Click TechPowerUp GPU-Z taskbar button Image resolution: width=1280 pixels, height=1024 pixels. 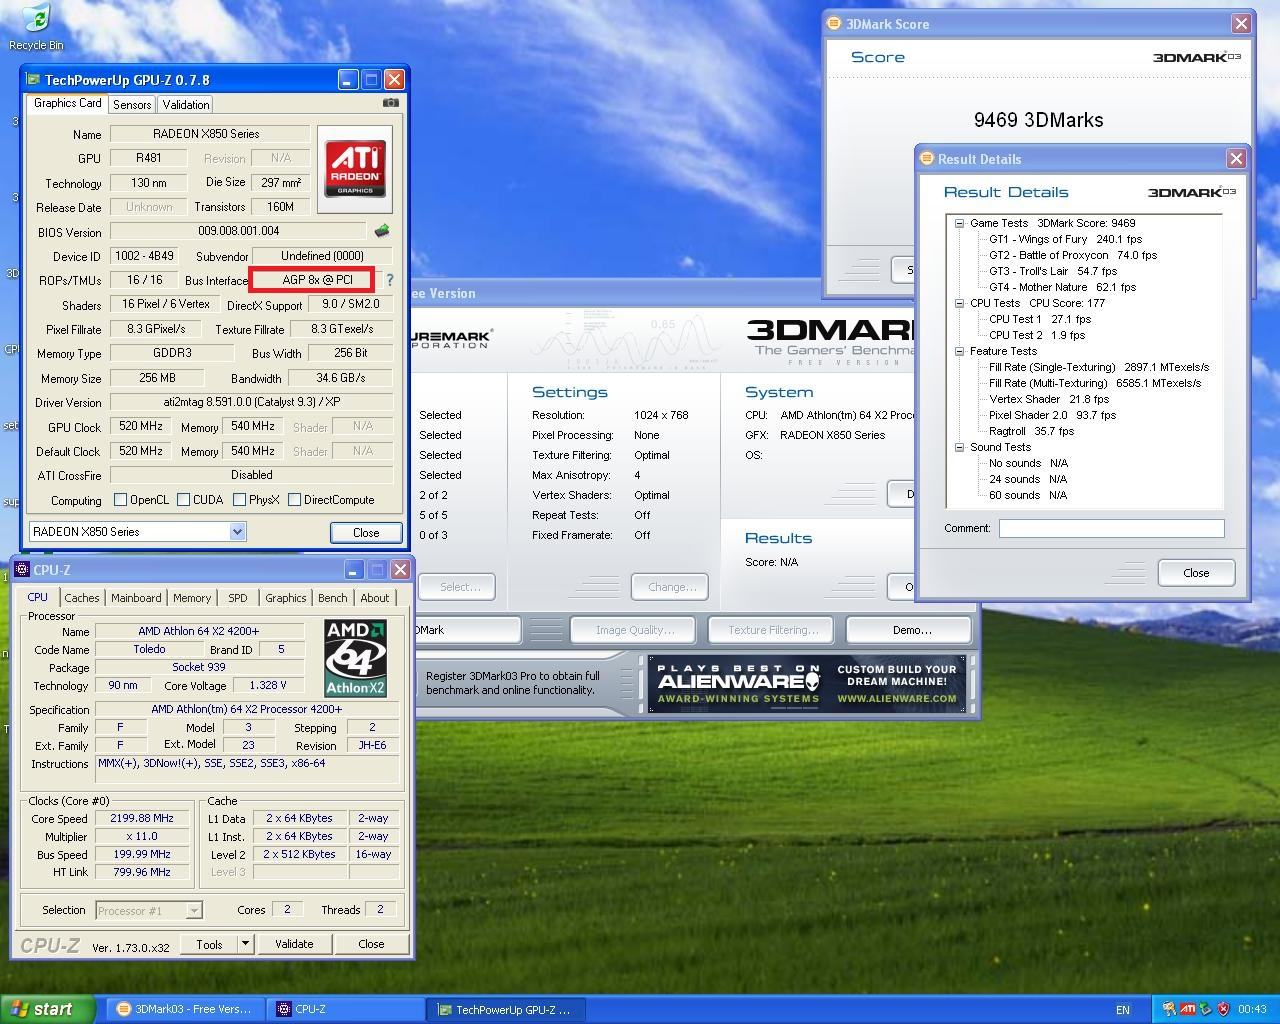[x=507, y=1010]
